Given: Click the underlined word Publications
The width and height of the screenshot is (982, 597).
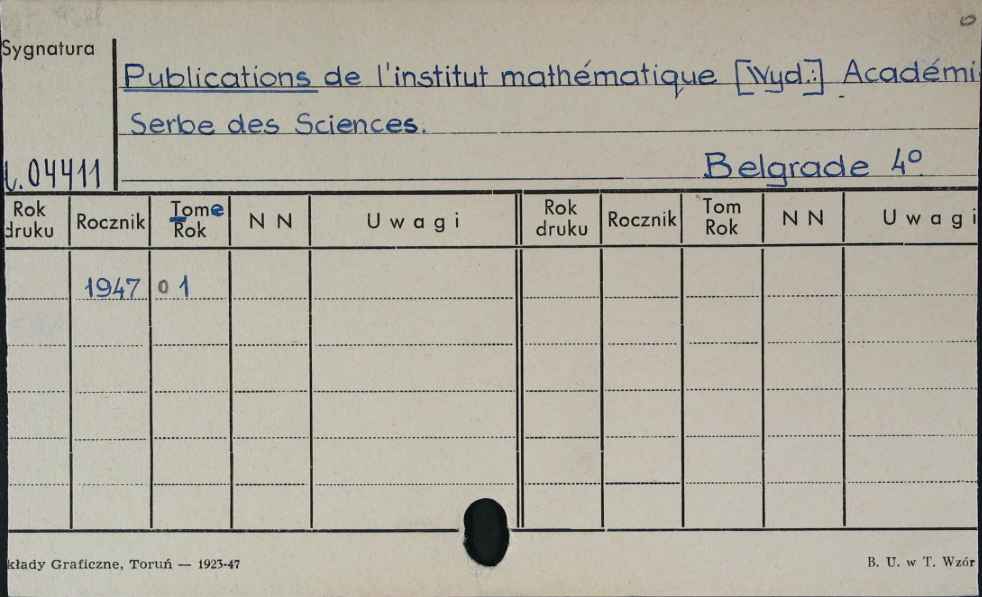Looking at the screenshot, I should [217, 77].
